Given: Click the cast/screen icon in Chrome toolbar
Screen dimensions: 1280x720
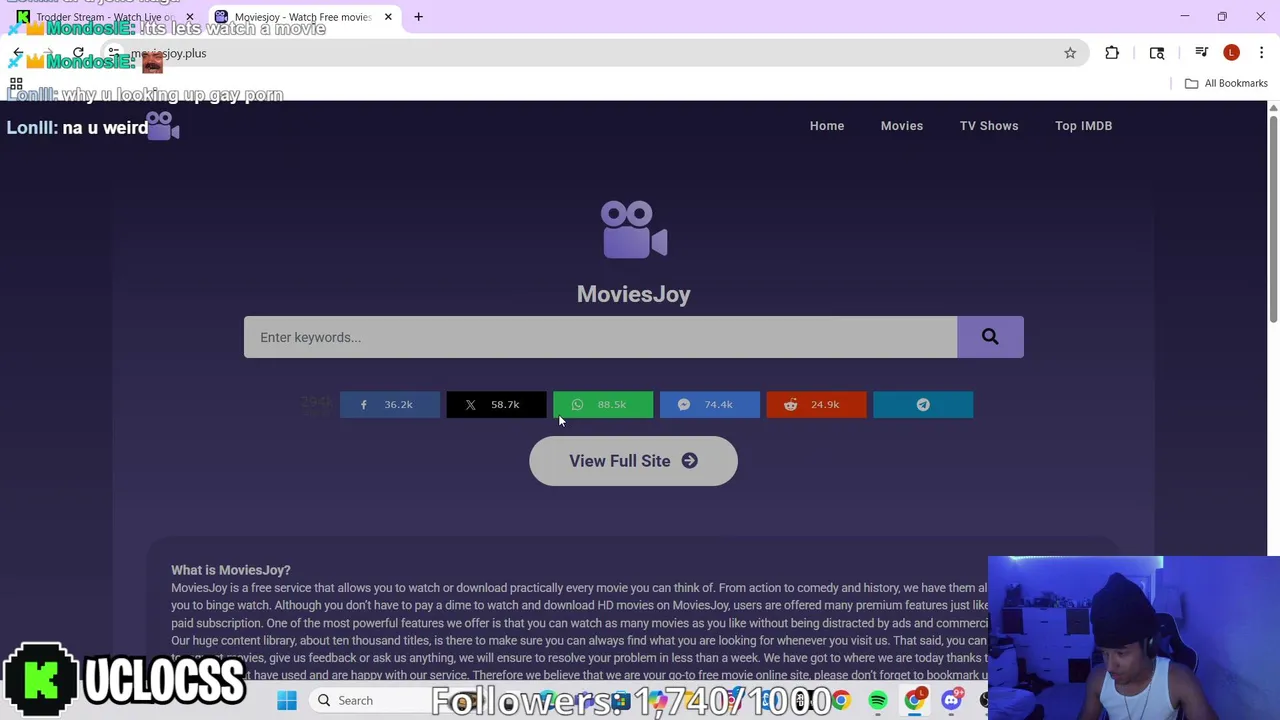Looking at the screenshot, I should [x=1157, y=53].
